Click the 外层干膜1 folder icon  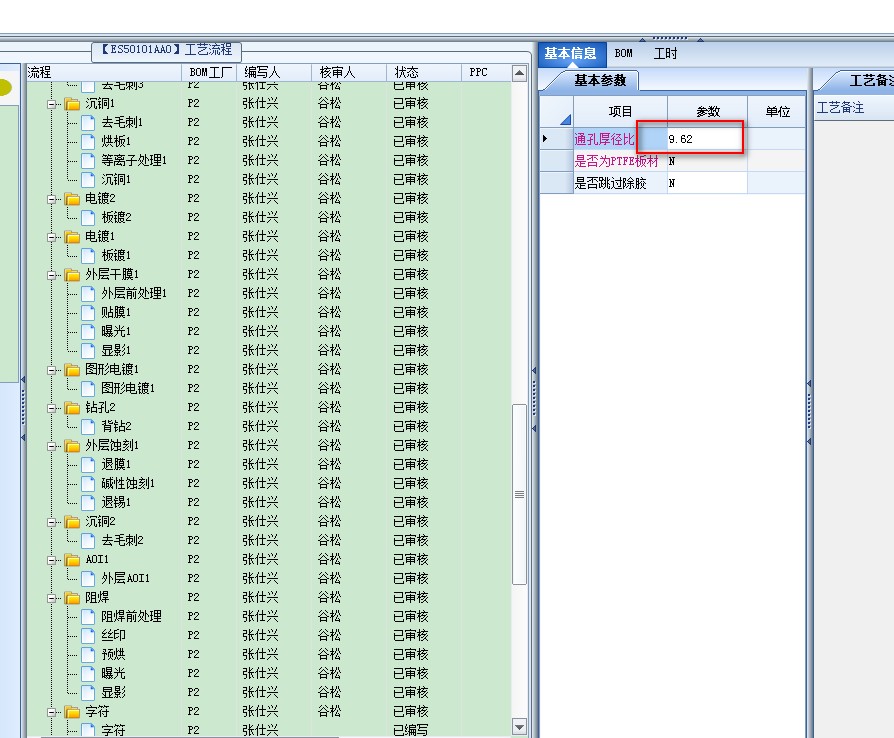pyautogui.click(x=72, y=274)
